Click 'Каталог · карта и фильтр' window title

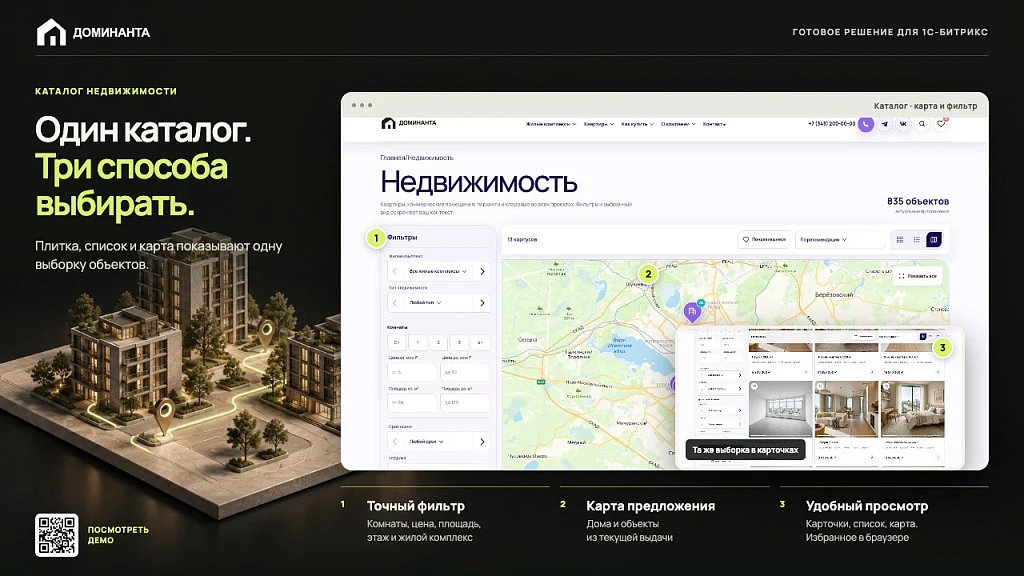tap(925, 106)
